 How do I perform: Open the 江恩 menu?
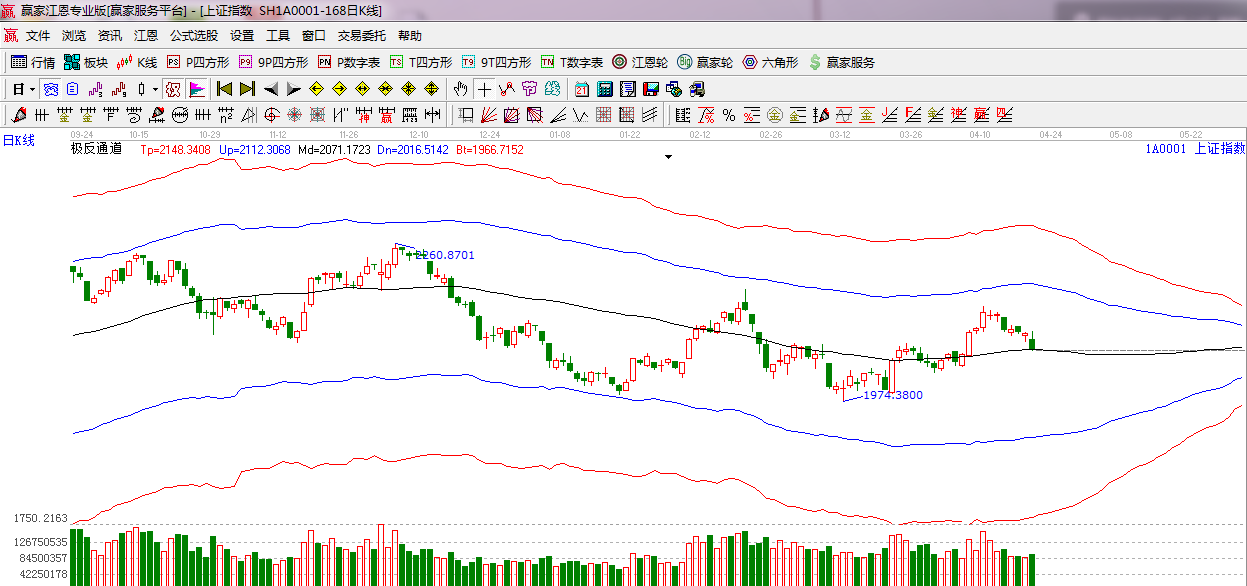click(146, 35)
